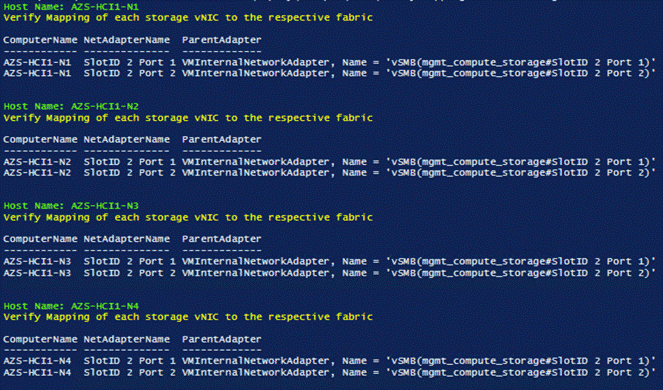Click the vSMB Port 2 name in N4 row
The width and height of the screenshot is (663, 390).
[521, 372]
